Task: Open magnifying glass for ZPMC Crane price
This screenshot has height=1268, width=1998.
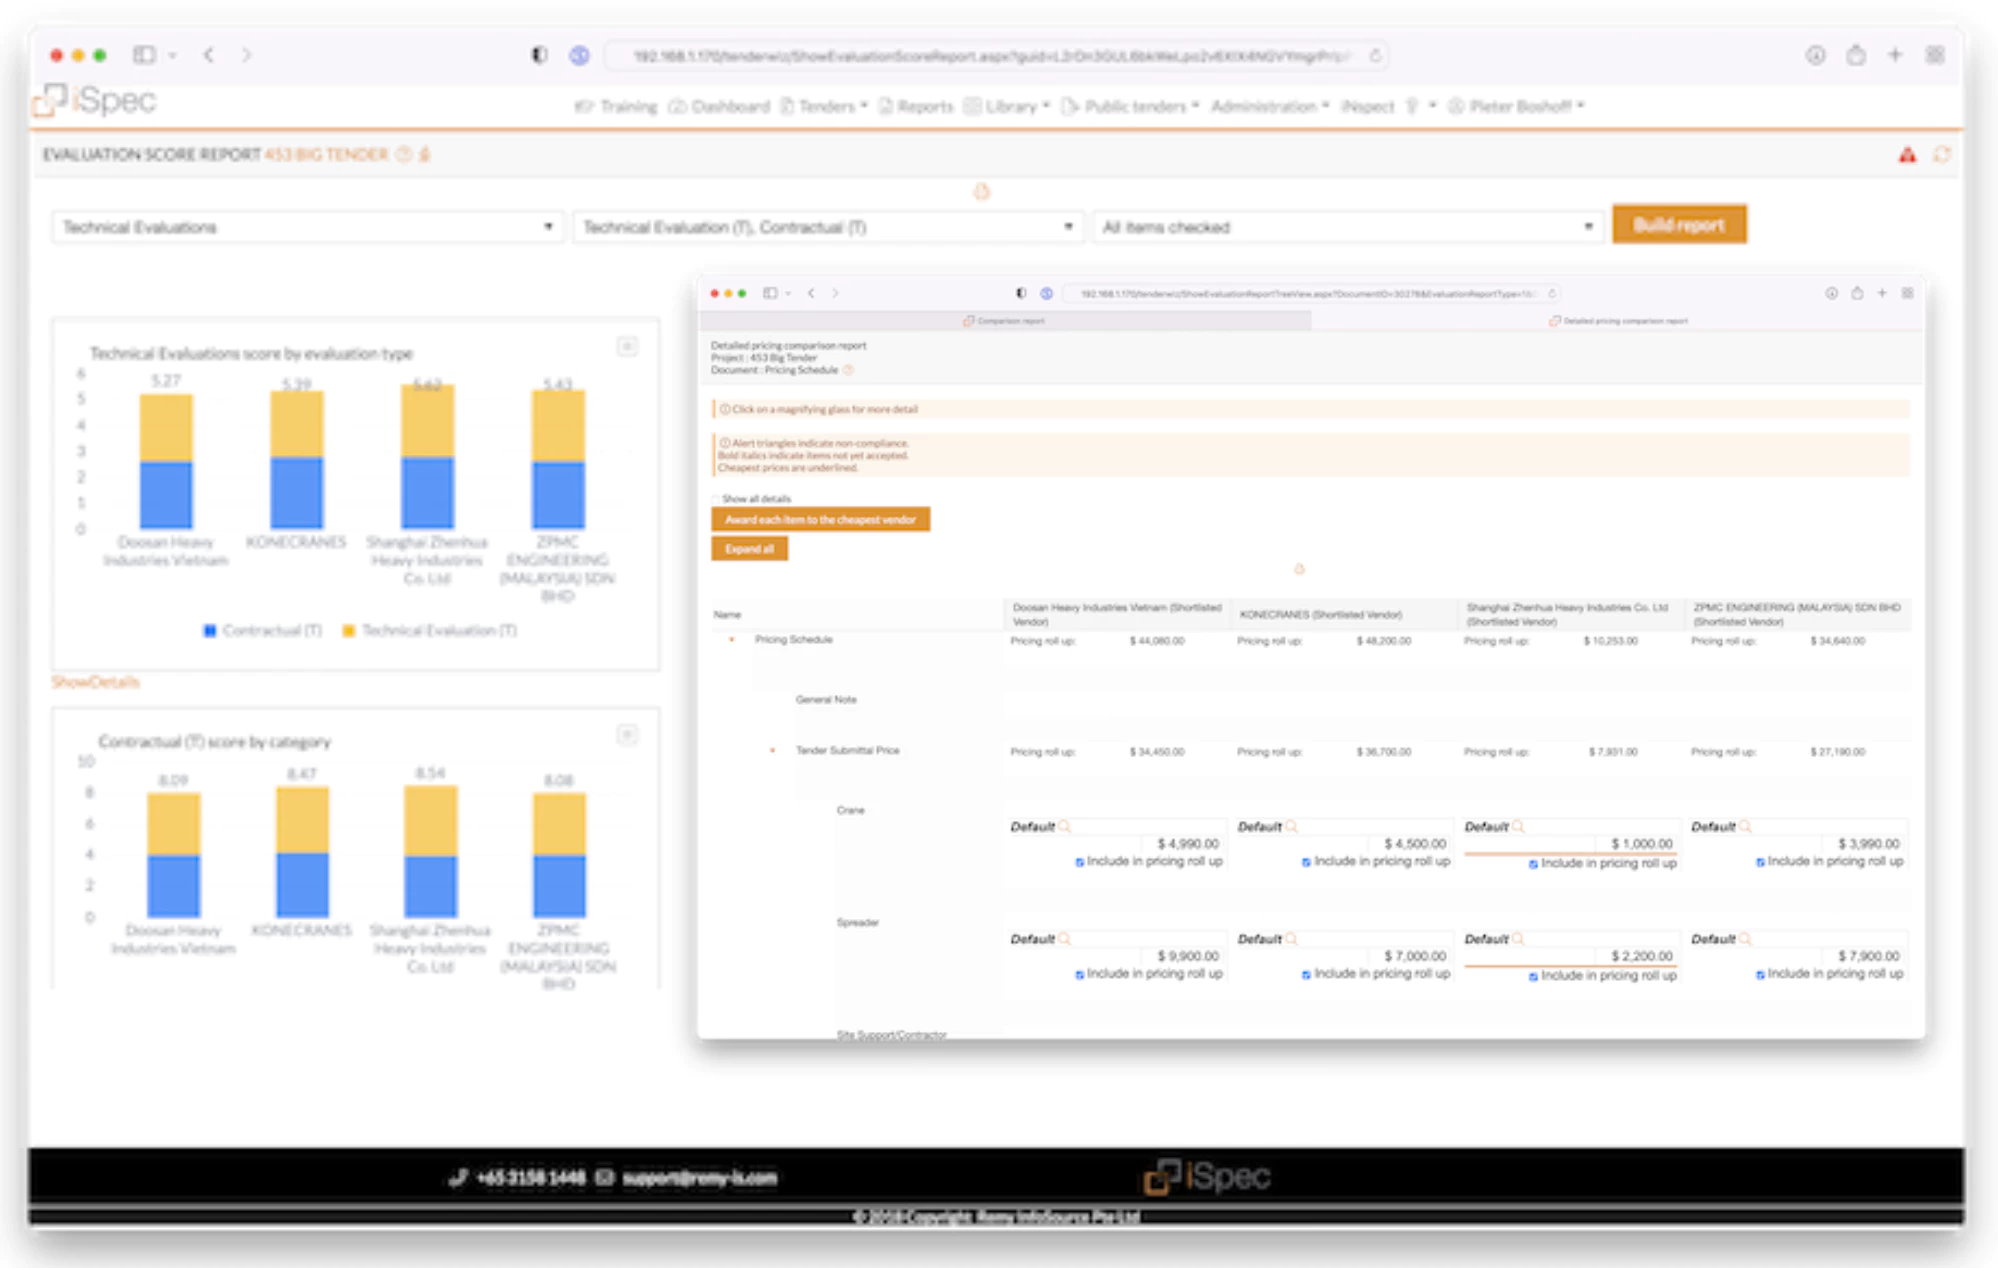Action: (x=1746, y=826)
